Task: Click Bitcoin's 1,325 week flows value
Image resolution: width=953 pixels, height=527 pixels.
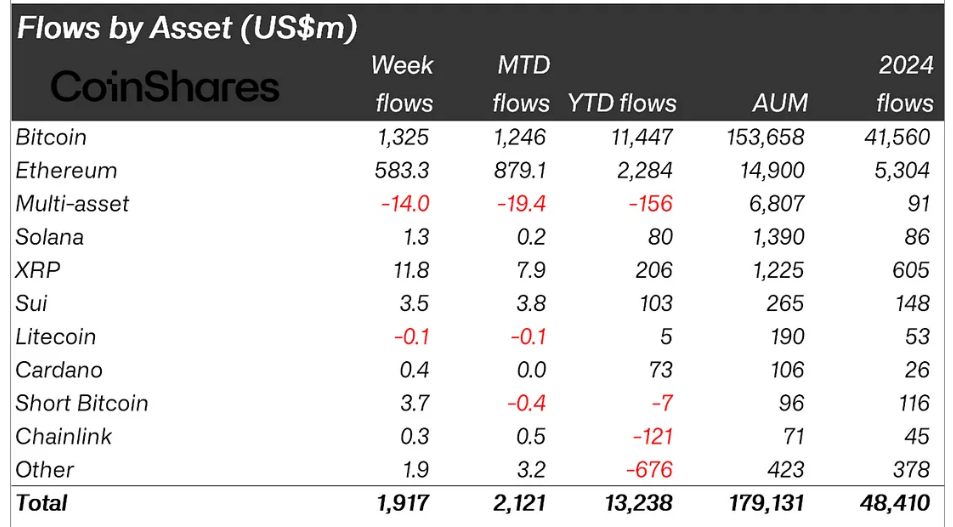Action: pos(405,137)
